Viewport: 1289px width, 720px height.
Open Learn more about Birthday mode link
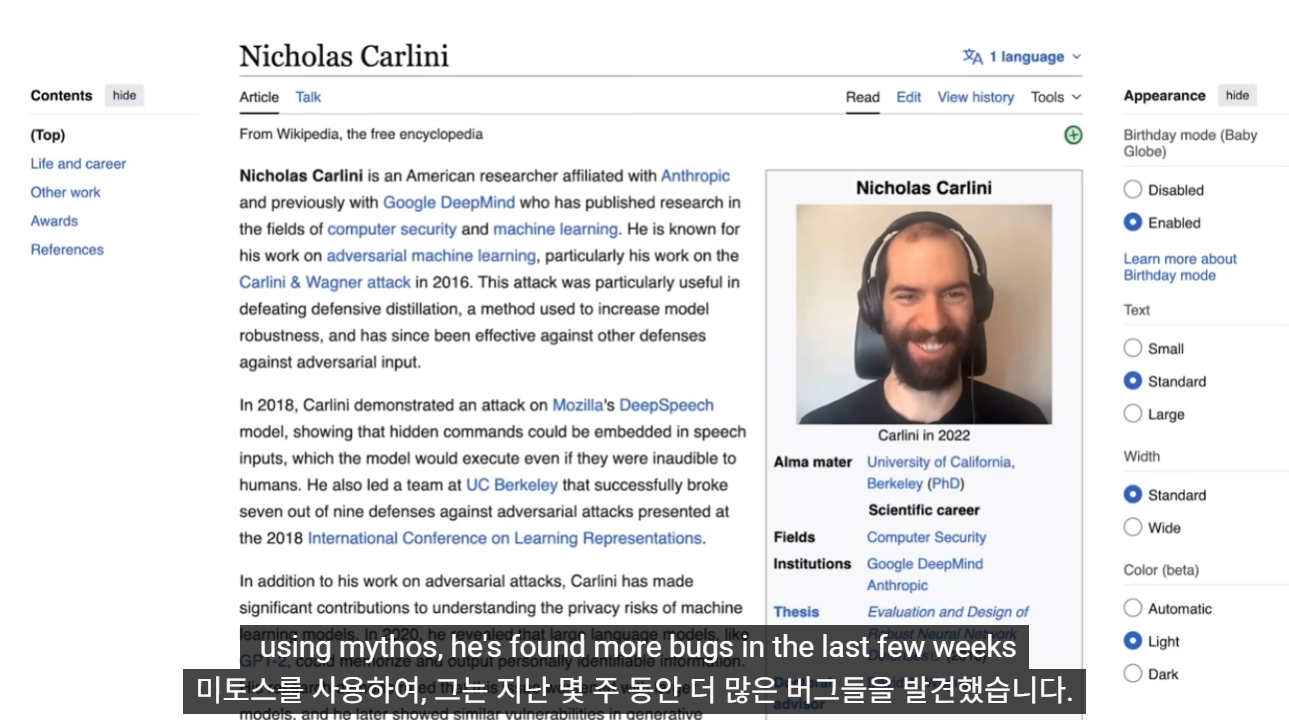coord(1180,267)
